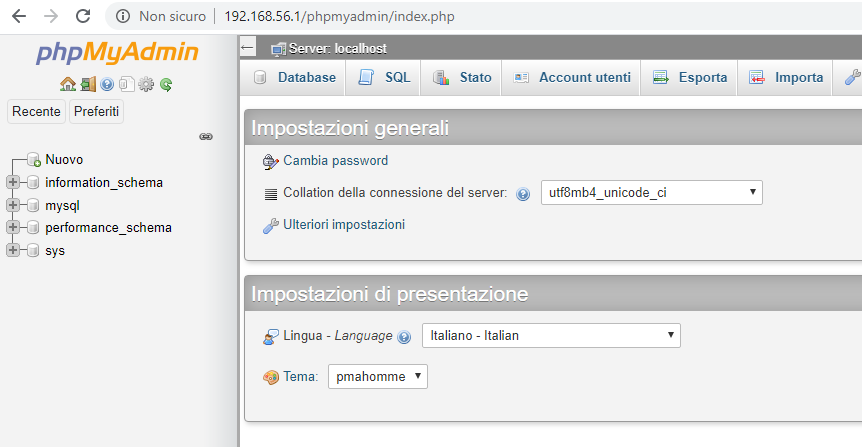Viewport: 862px width, 447px height.
Task: Open the Tema theme dropdown
Action: [x=378, y=377]
